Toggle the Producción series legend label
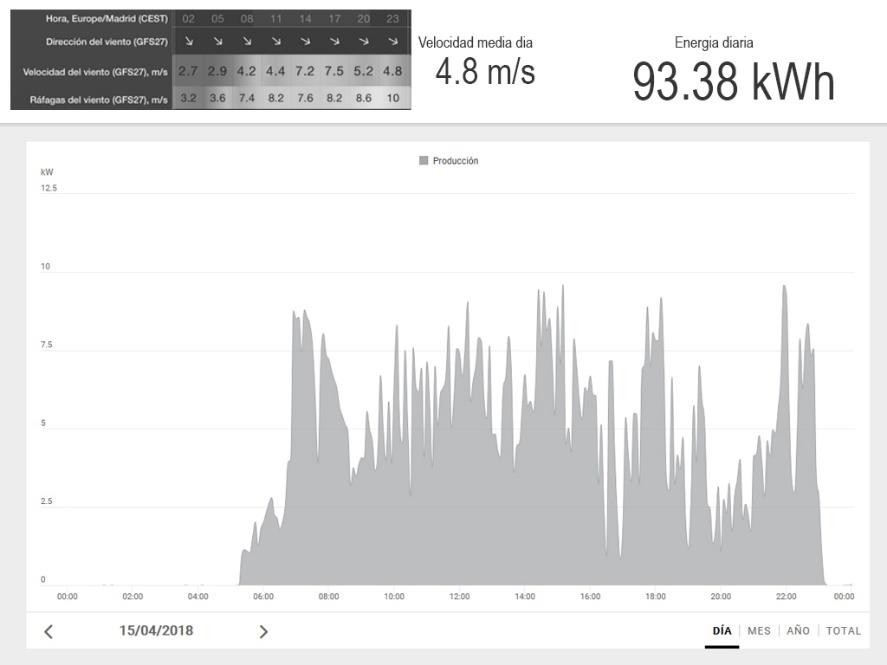This screenshot has height=665, width=887. point(455,161)
